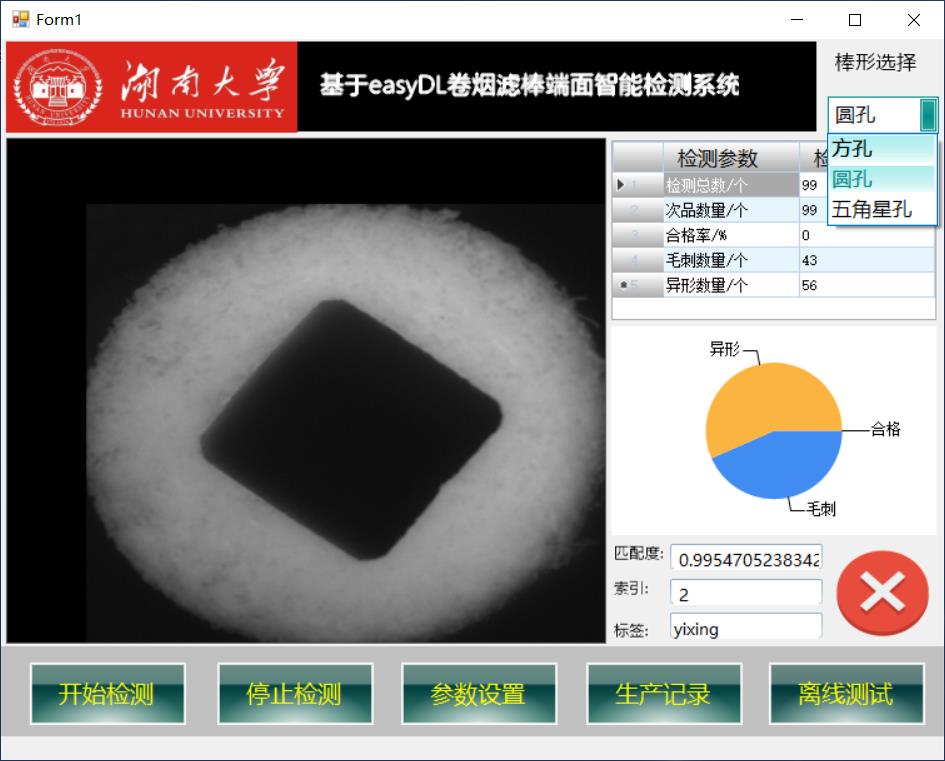The width and height of the screenshot is (945, 761).
Task: Click the 标签 field showing yixing
Action: click(746, 627)
